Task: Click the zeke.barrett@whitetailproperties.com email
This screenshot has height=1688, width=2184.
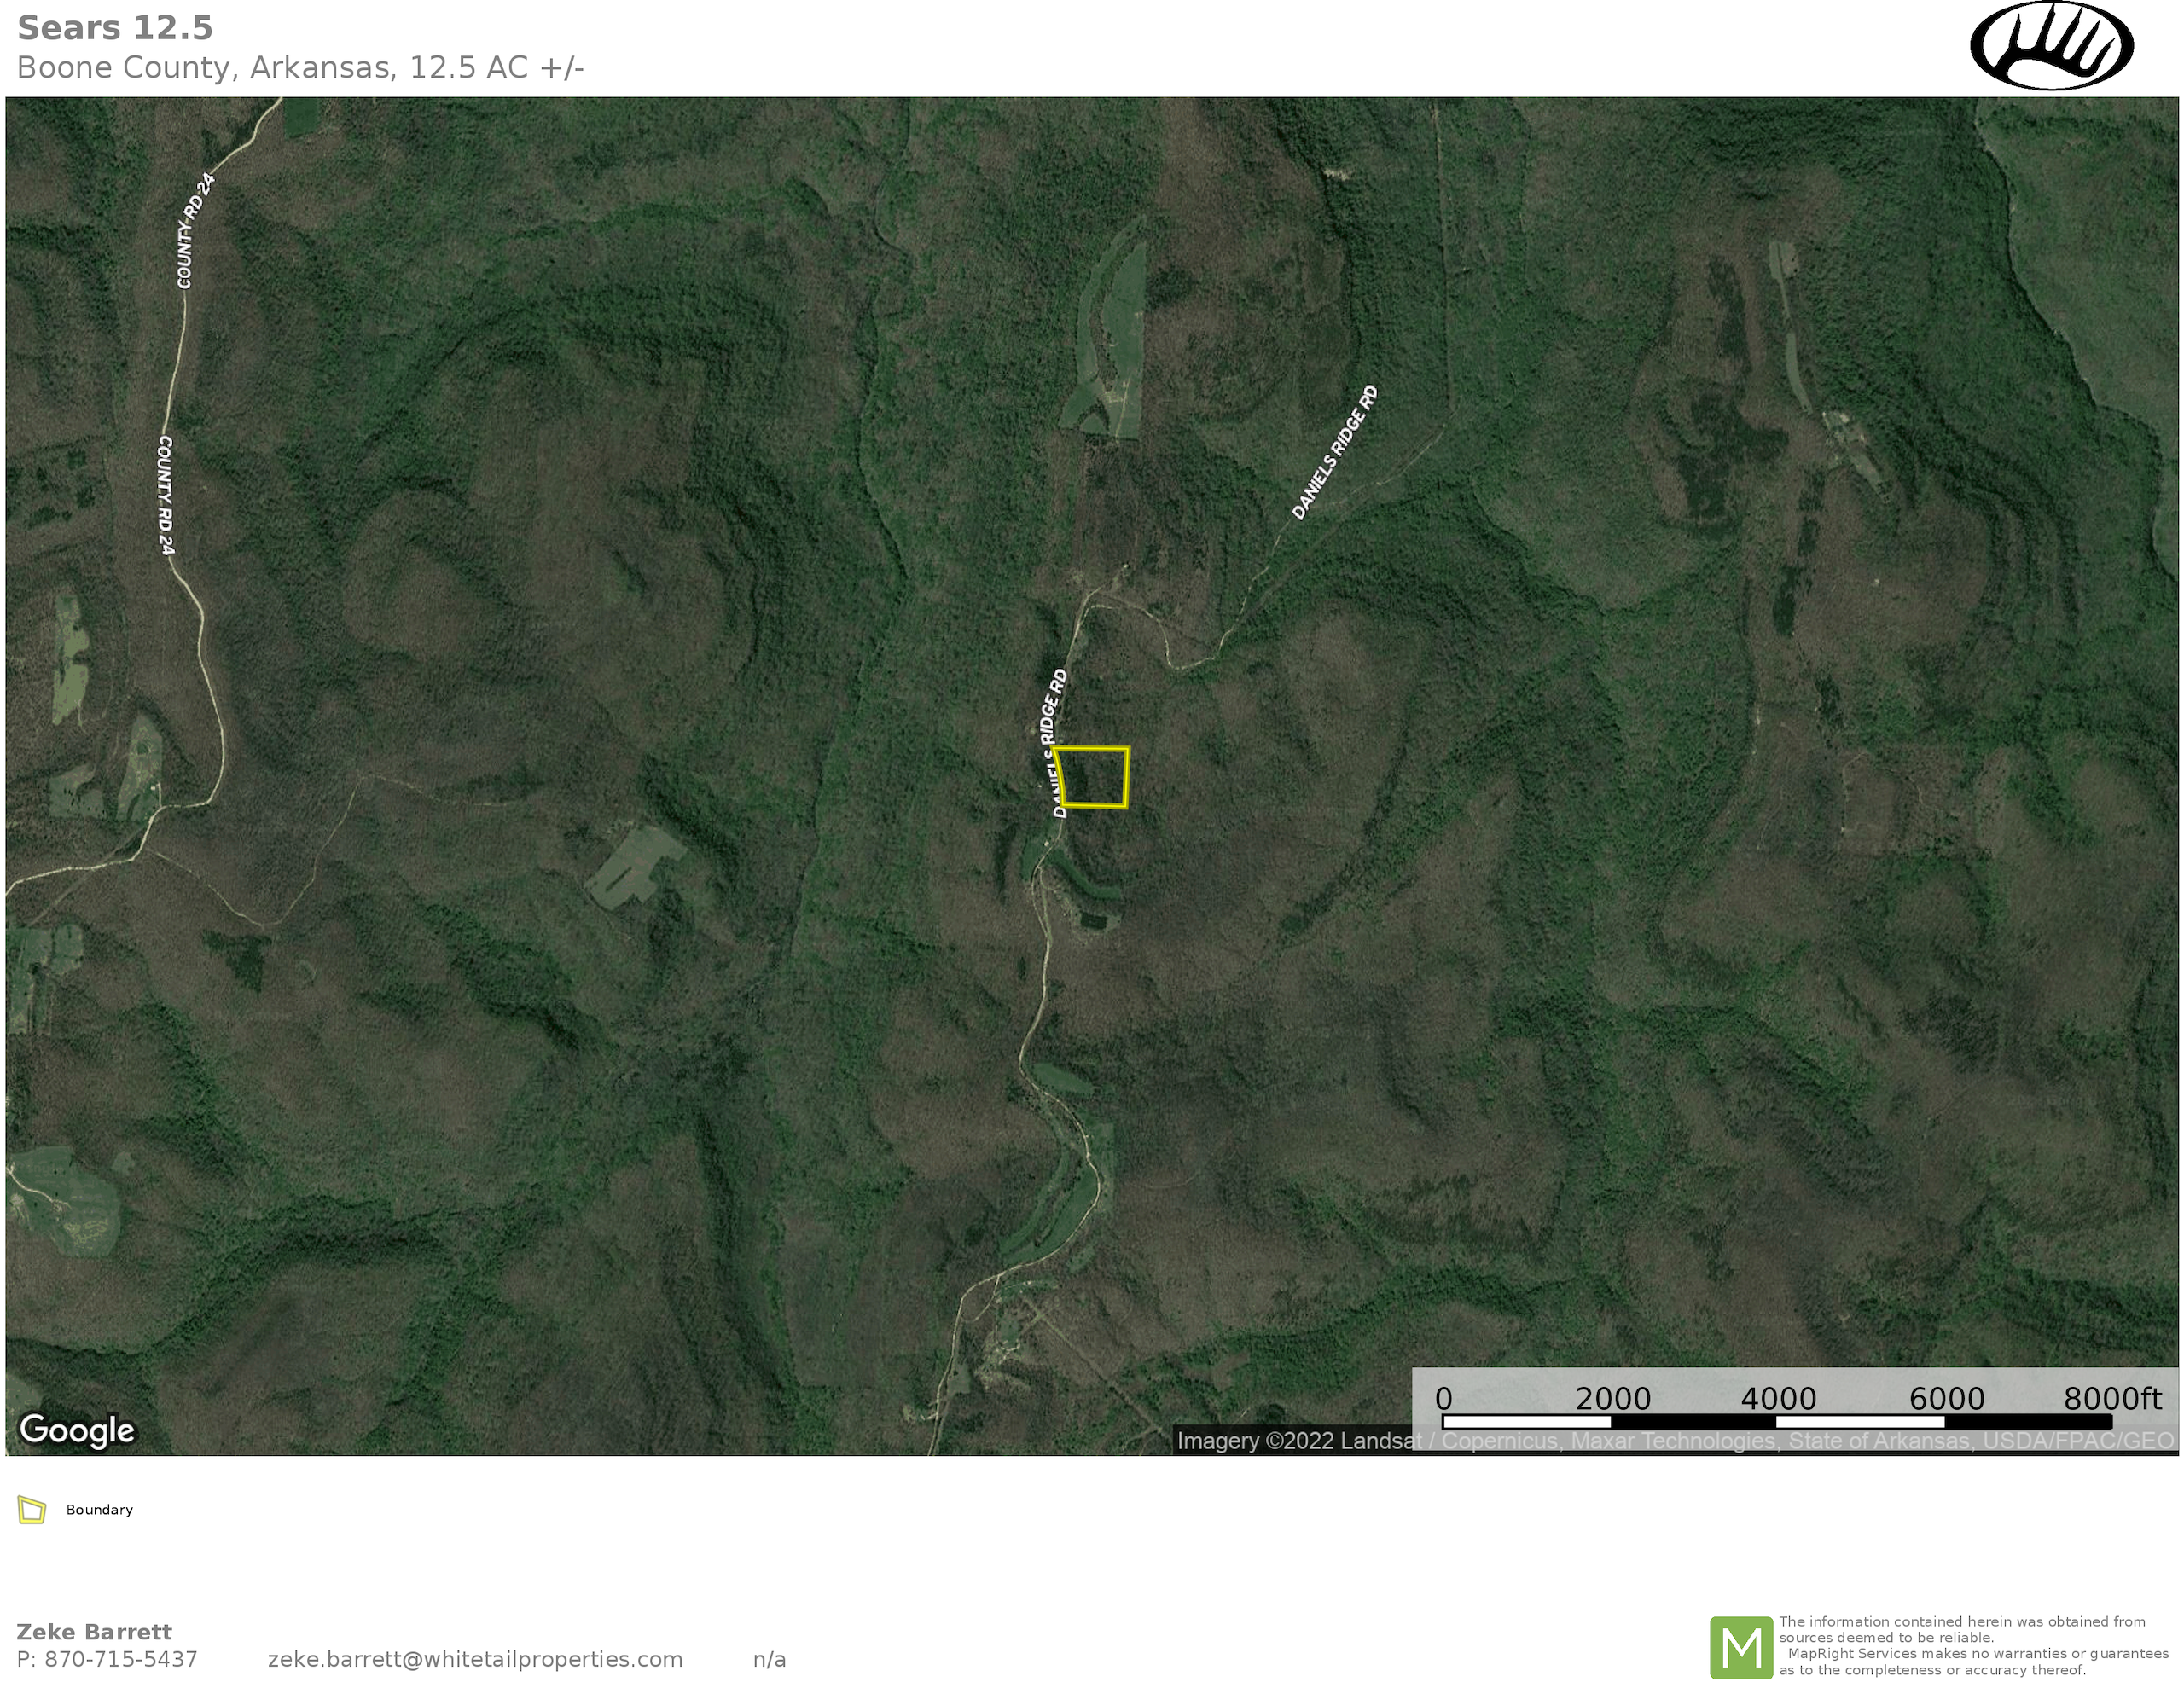Action: [475, 1660]
